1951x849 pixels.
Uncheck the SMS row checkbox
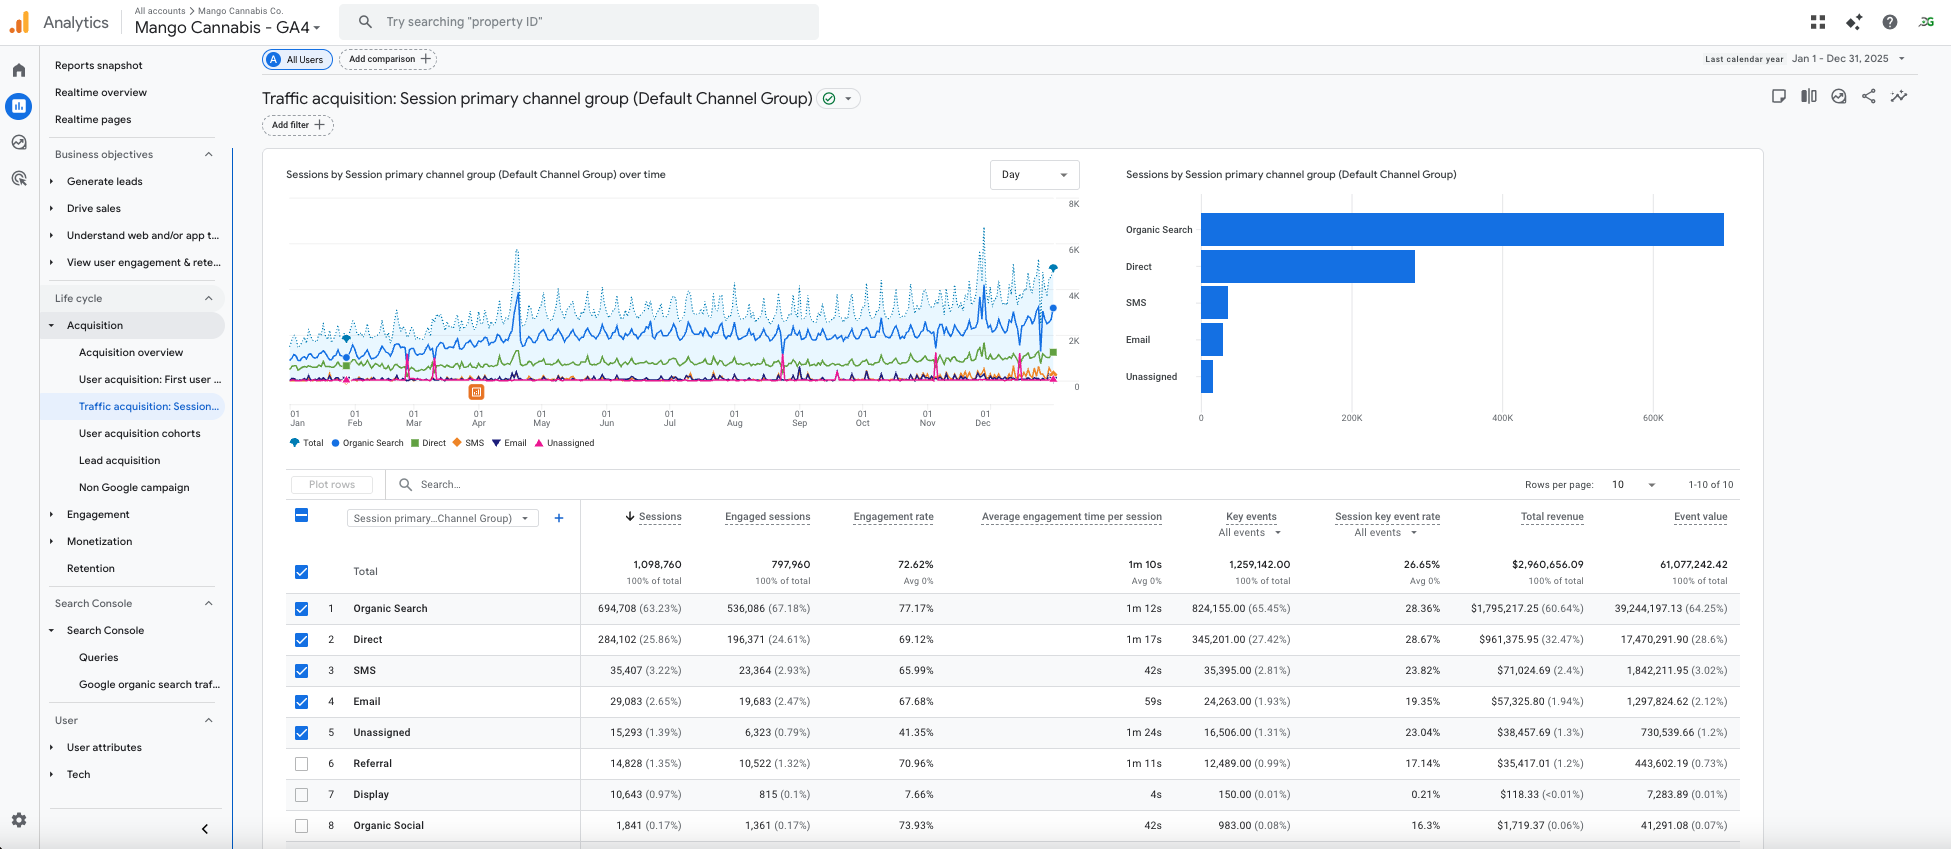click(x=302, y=670)
